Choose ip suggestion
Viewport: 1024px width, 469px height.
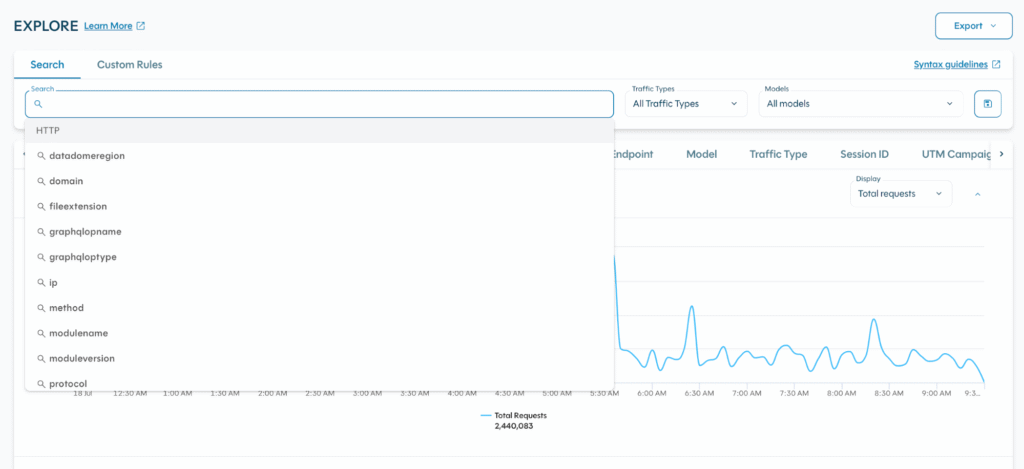pyautogui.click(x=319, y=283)
